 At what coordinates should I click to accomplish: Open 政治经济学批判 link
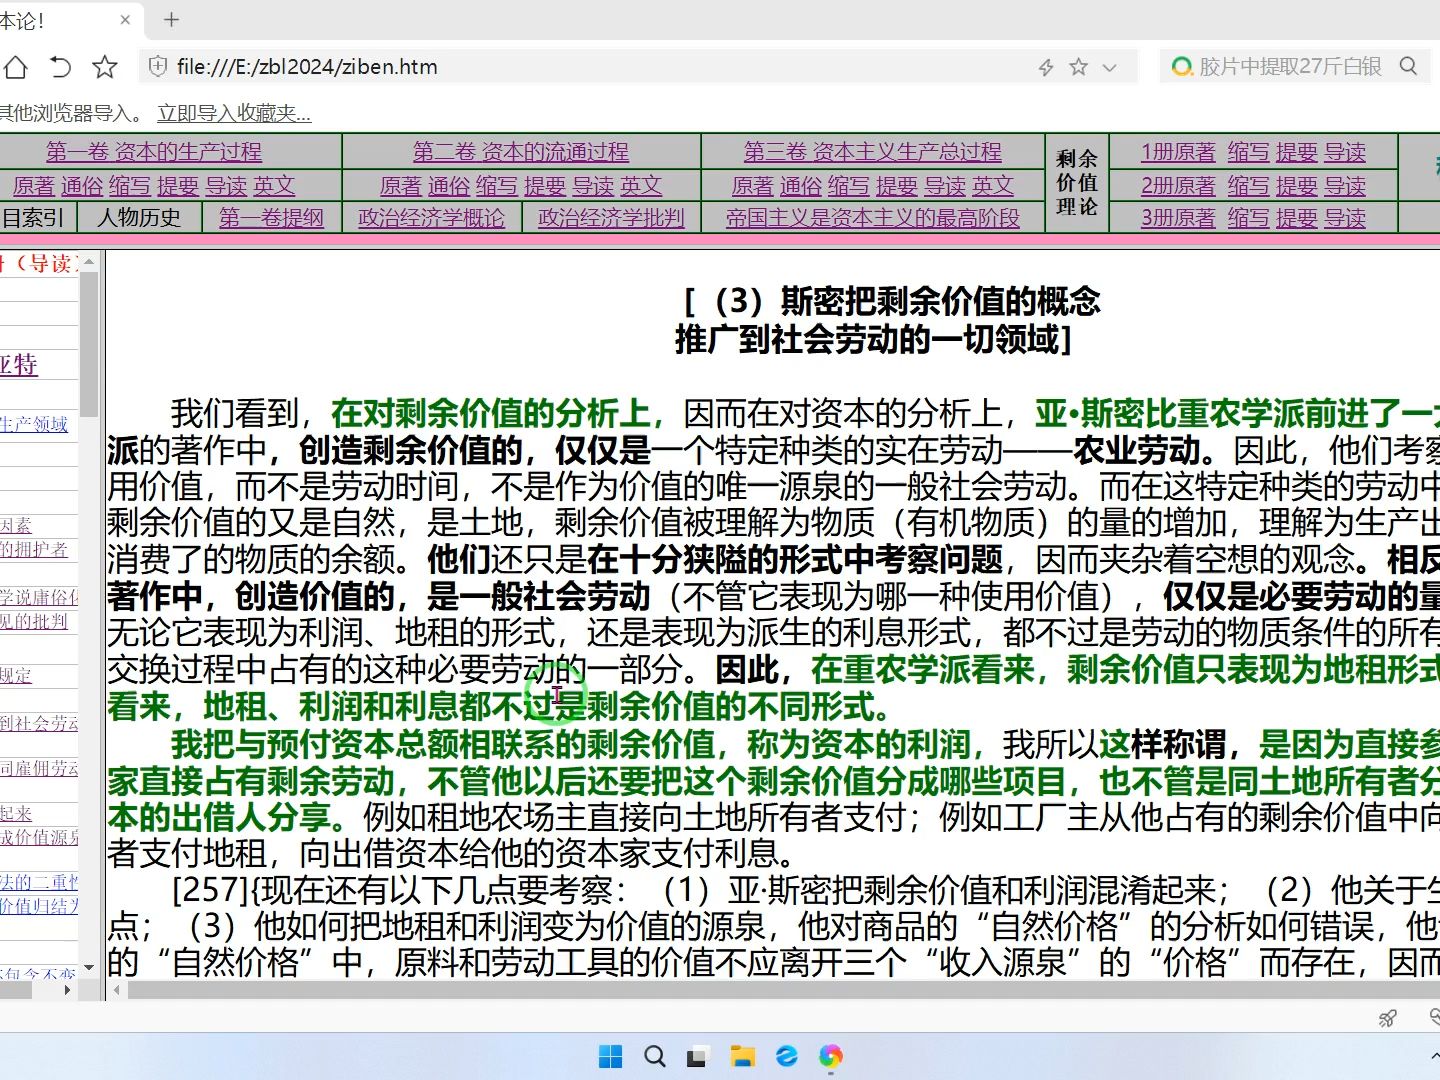coord(611,218)
